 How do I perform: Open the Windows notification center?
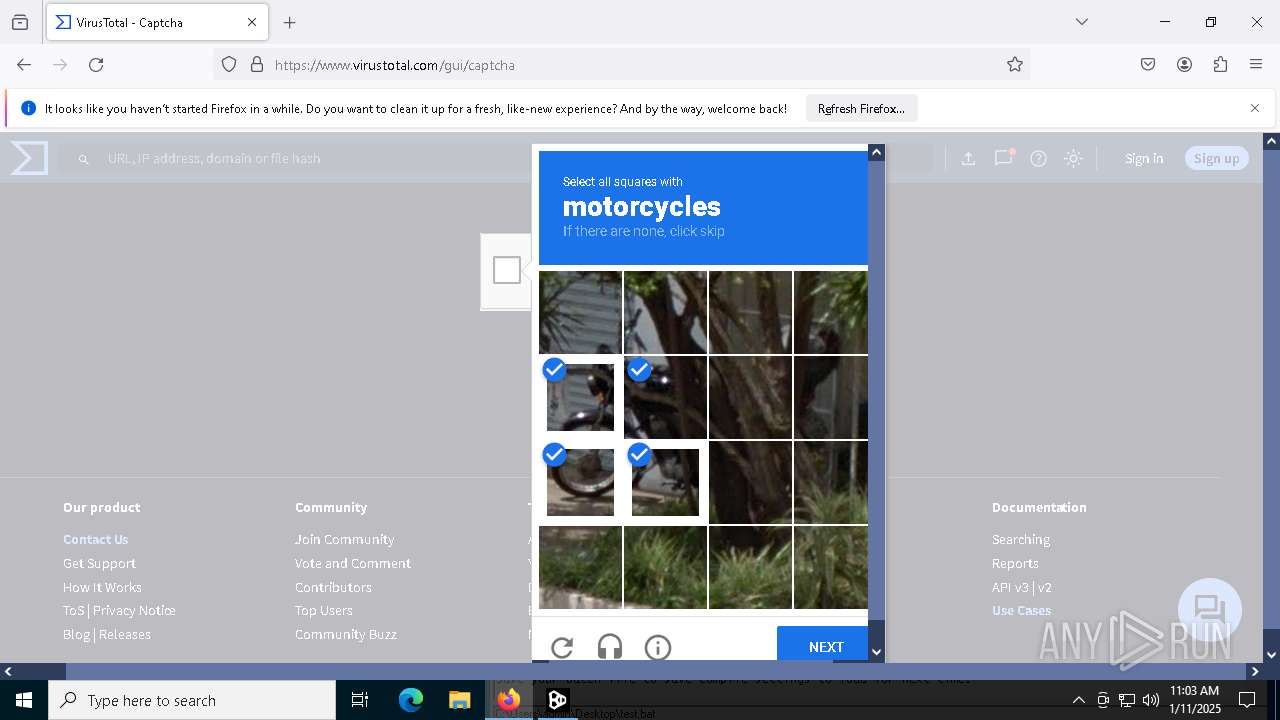click(1247, 700)
